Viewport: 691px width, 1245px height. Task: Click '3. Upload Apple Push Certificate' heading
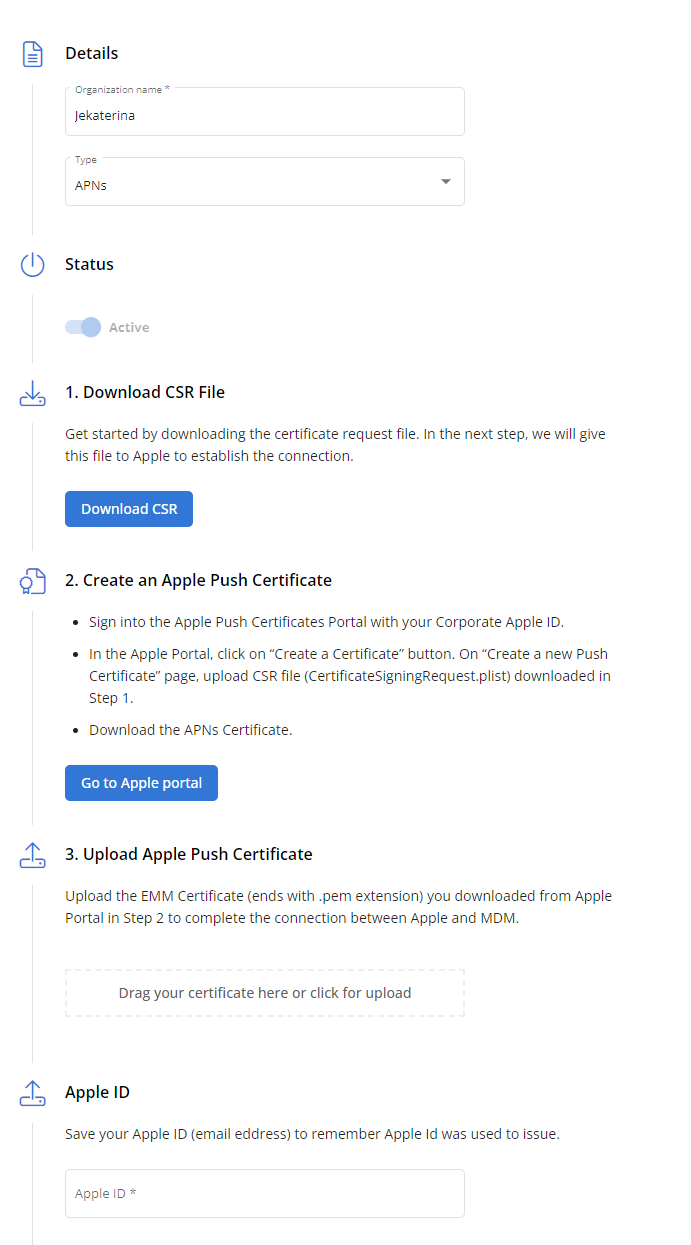click(188, 855)
